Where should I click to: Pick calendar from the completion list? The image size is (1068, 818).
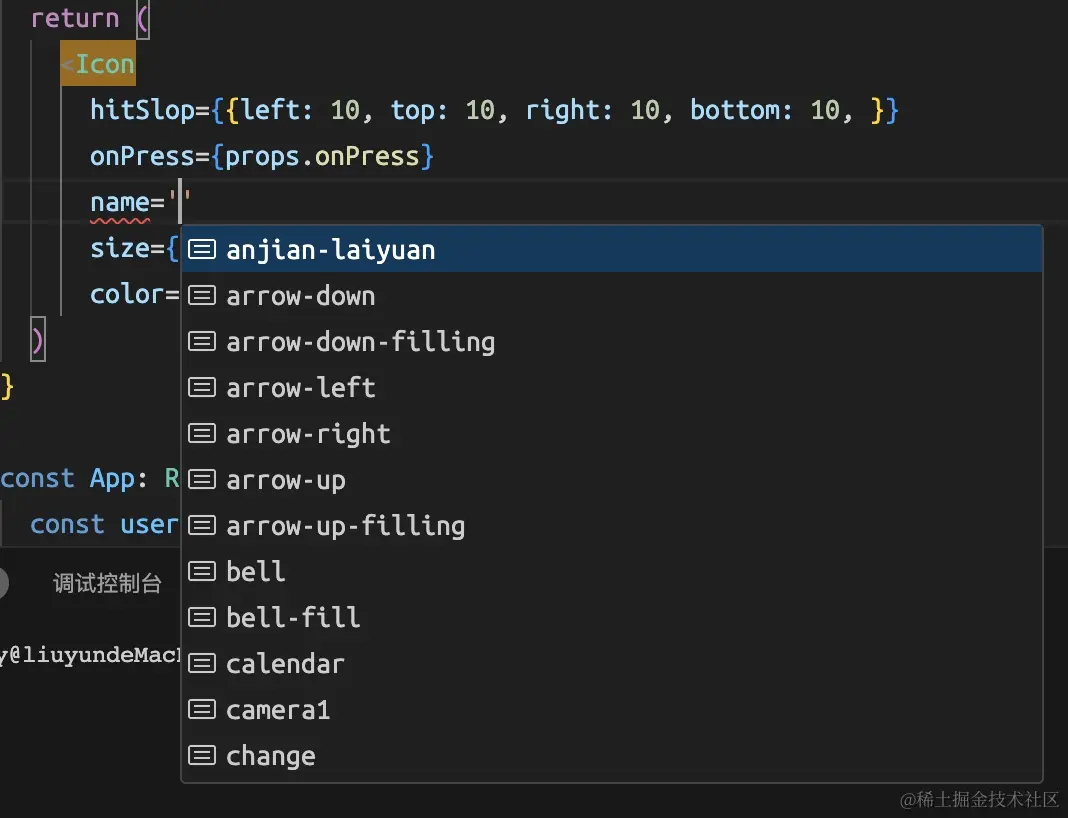click(x=612, y=663)
